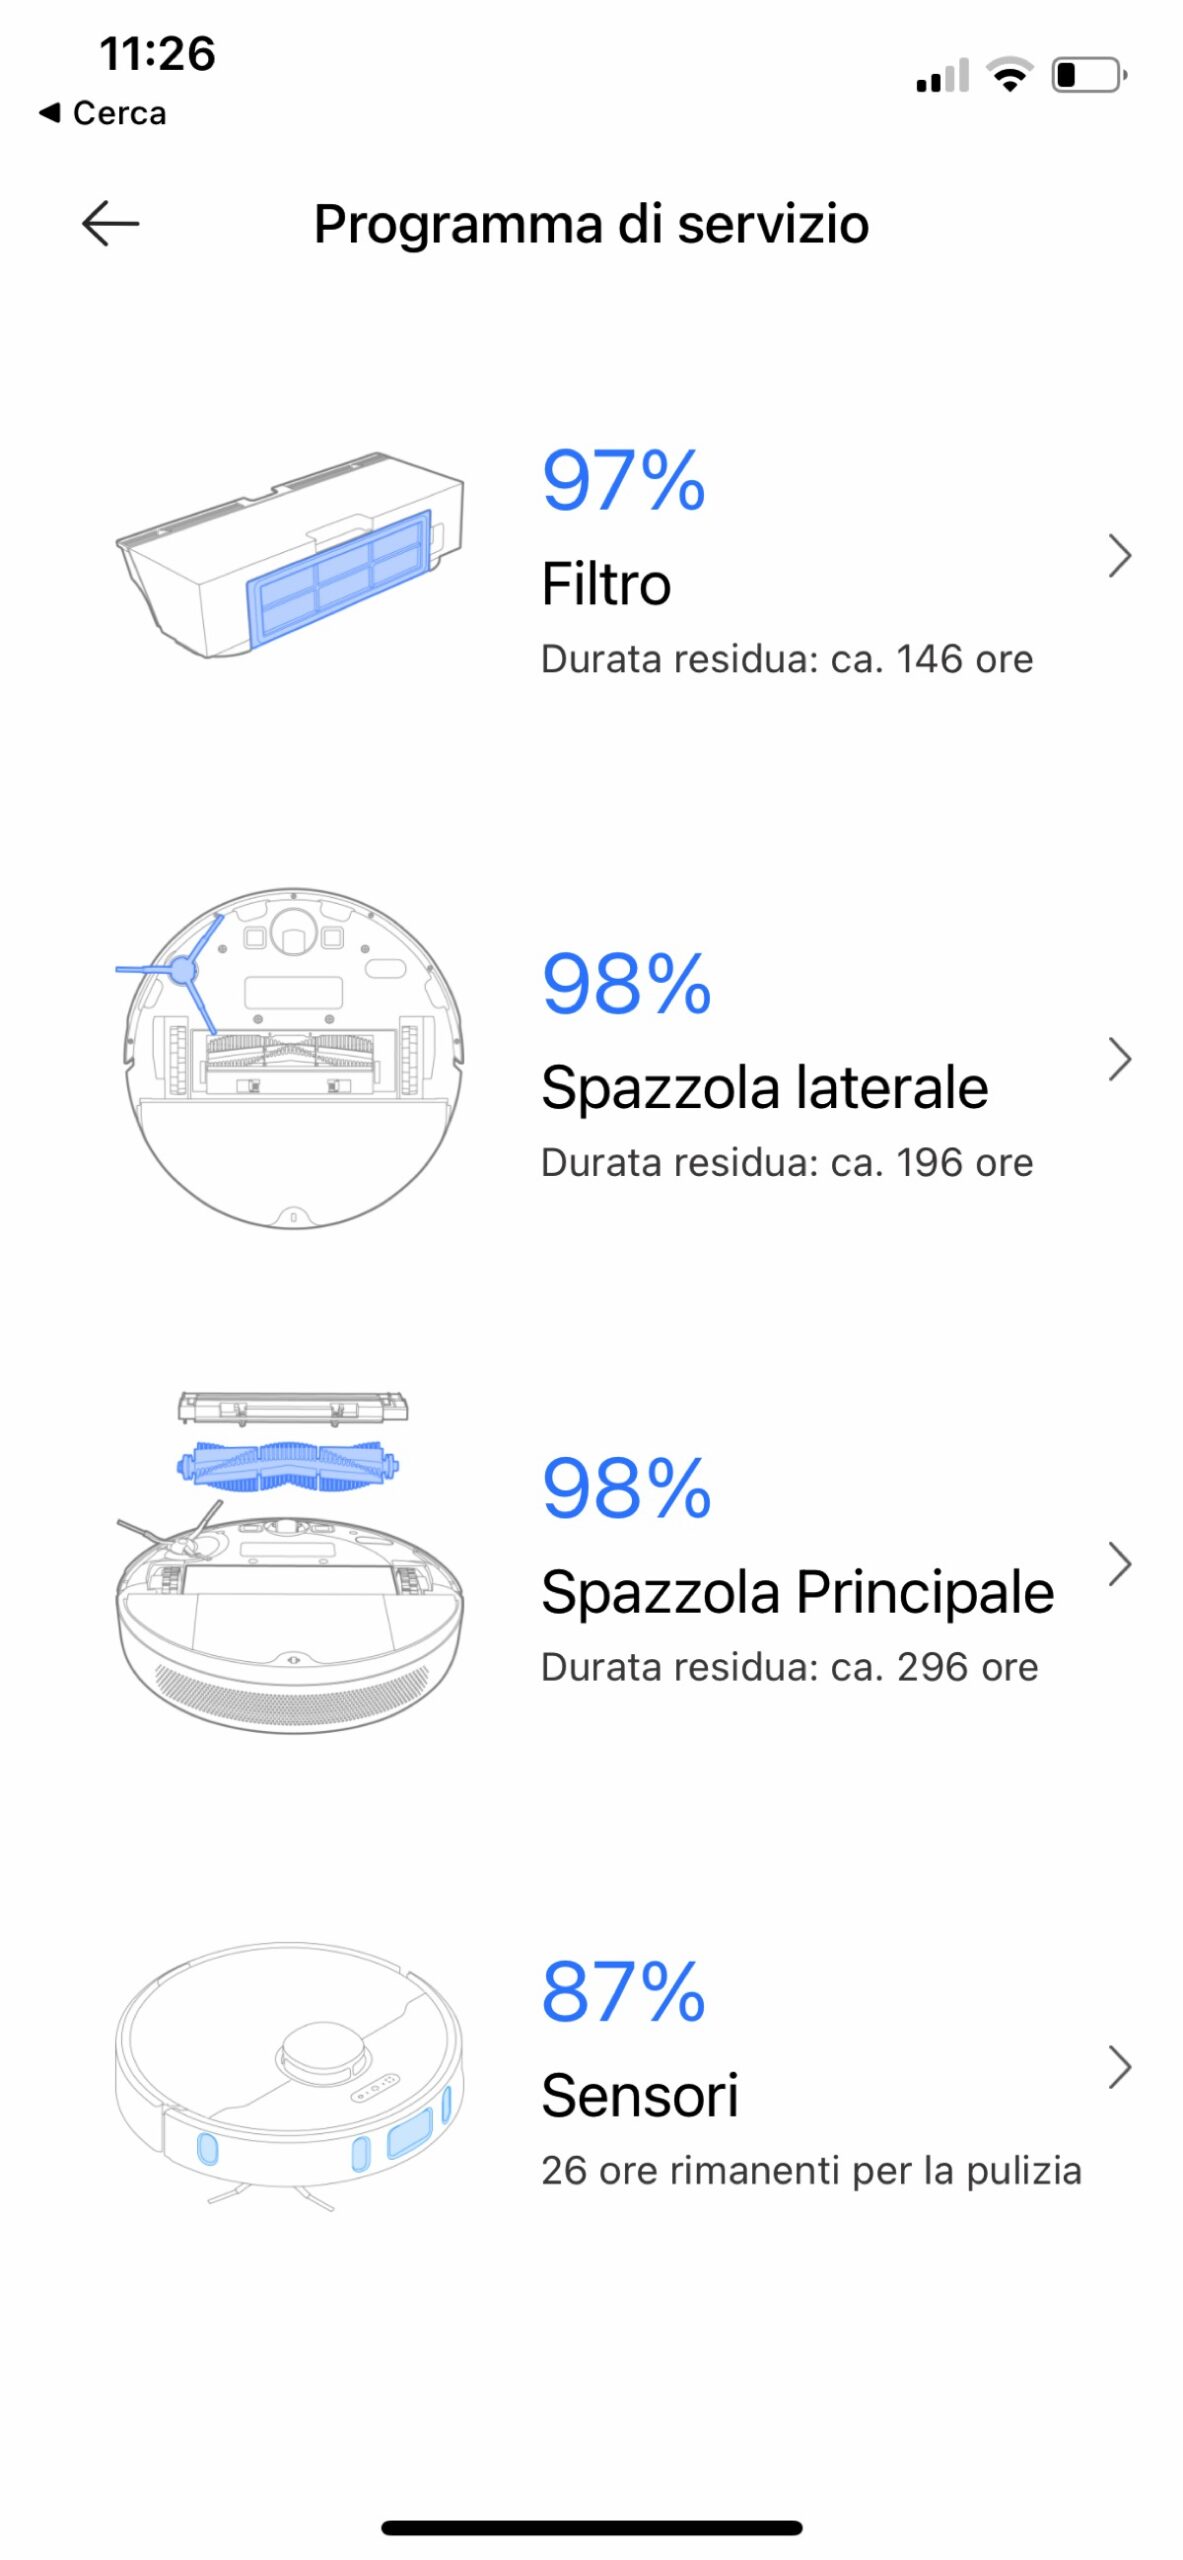Tap the back arrow icon

[110, 223]
